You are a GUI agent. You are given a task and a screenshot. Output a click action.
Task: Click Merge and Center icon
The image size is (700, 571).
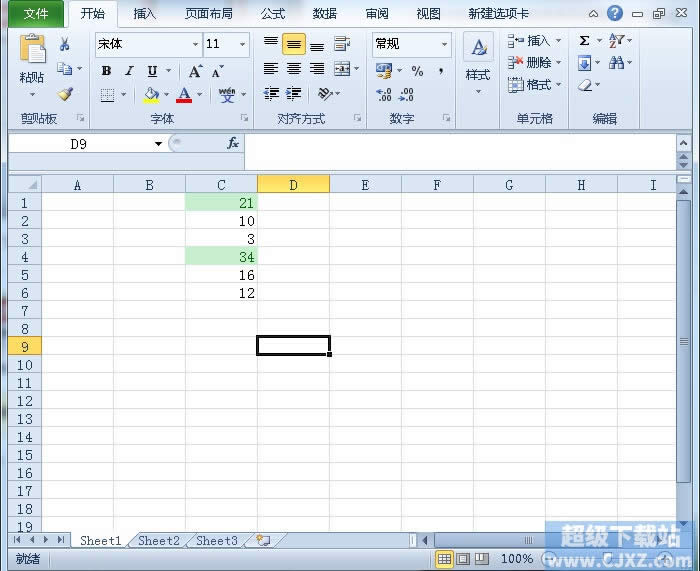click(342, 69)
